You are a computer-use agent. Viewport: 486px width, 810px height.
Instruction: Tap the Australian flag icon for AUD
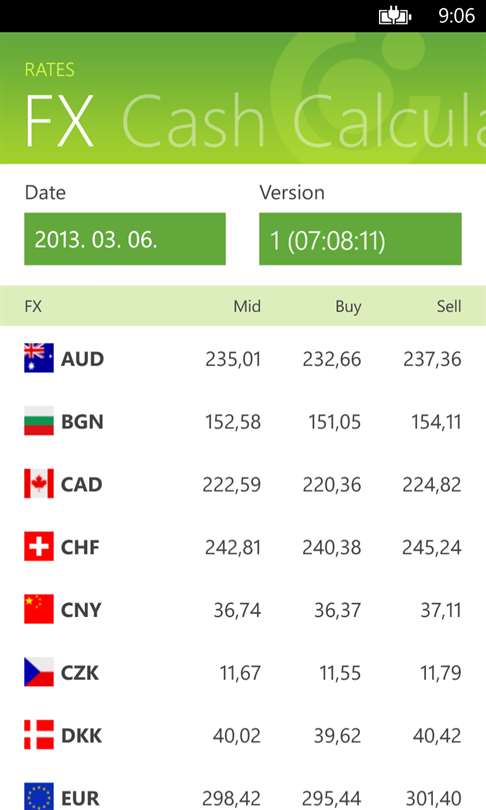pos(39,358)
